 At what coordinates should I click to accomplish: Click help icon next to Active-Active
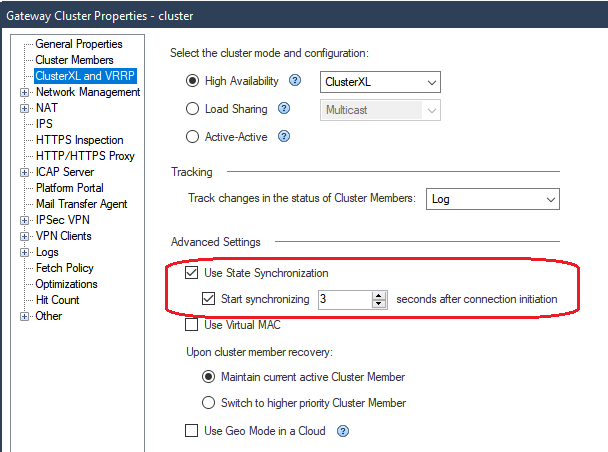point(285,137)
